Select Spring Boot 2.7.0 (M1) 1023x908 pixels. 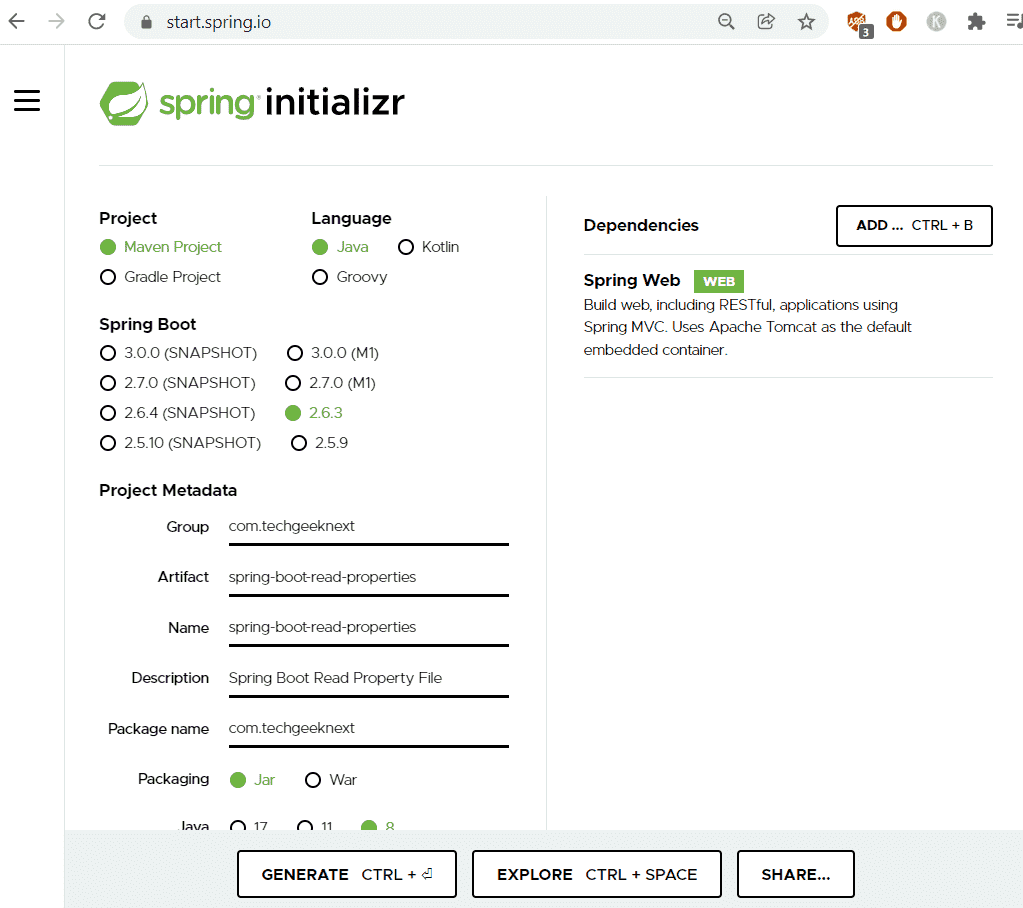click(330, 383)
